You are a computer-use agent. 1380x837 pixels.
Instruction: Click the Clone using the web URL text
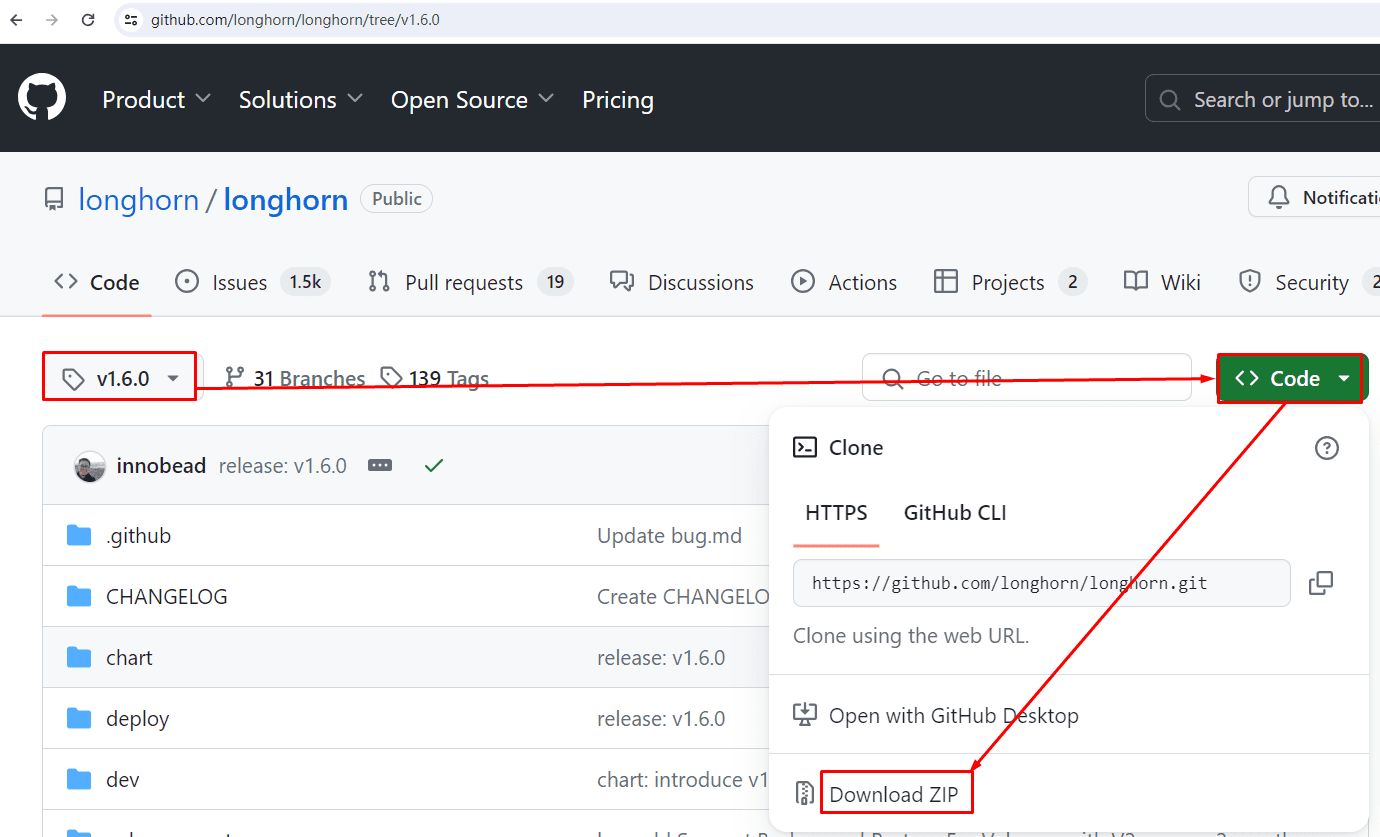[911, 636]
